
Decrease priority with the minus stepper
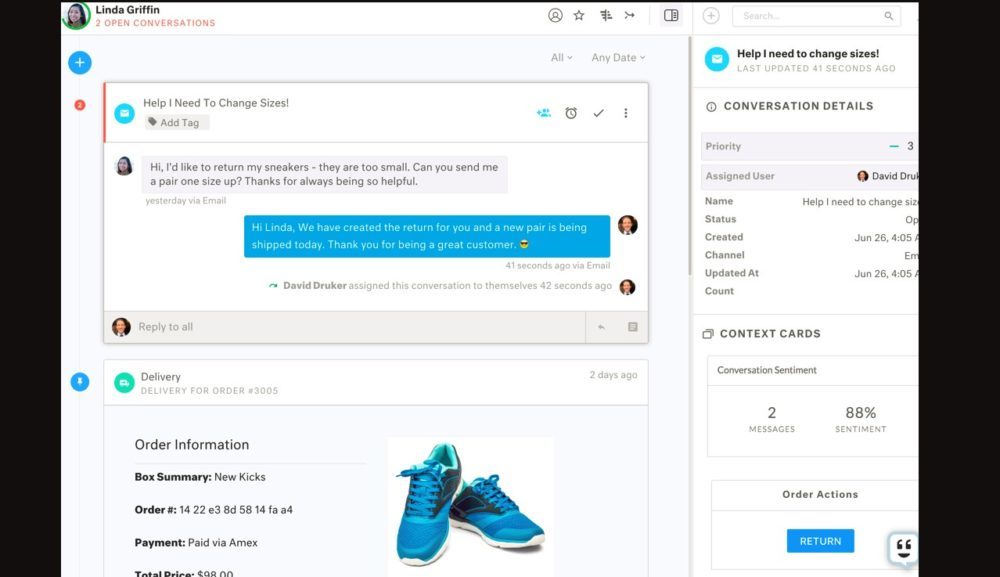tap(894, 146)
